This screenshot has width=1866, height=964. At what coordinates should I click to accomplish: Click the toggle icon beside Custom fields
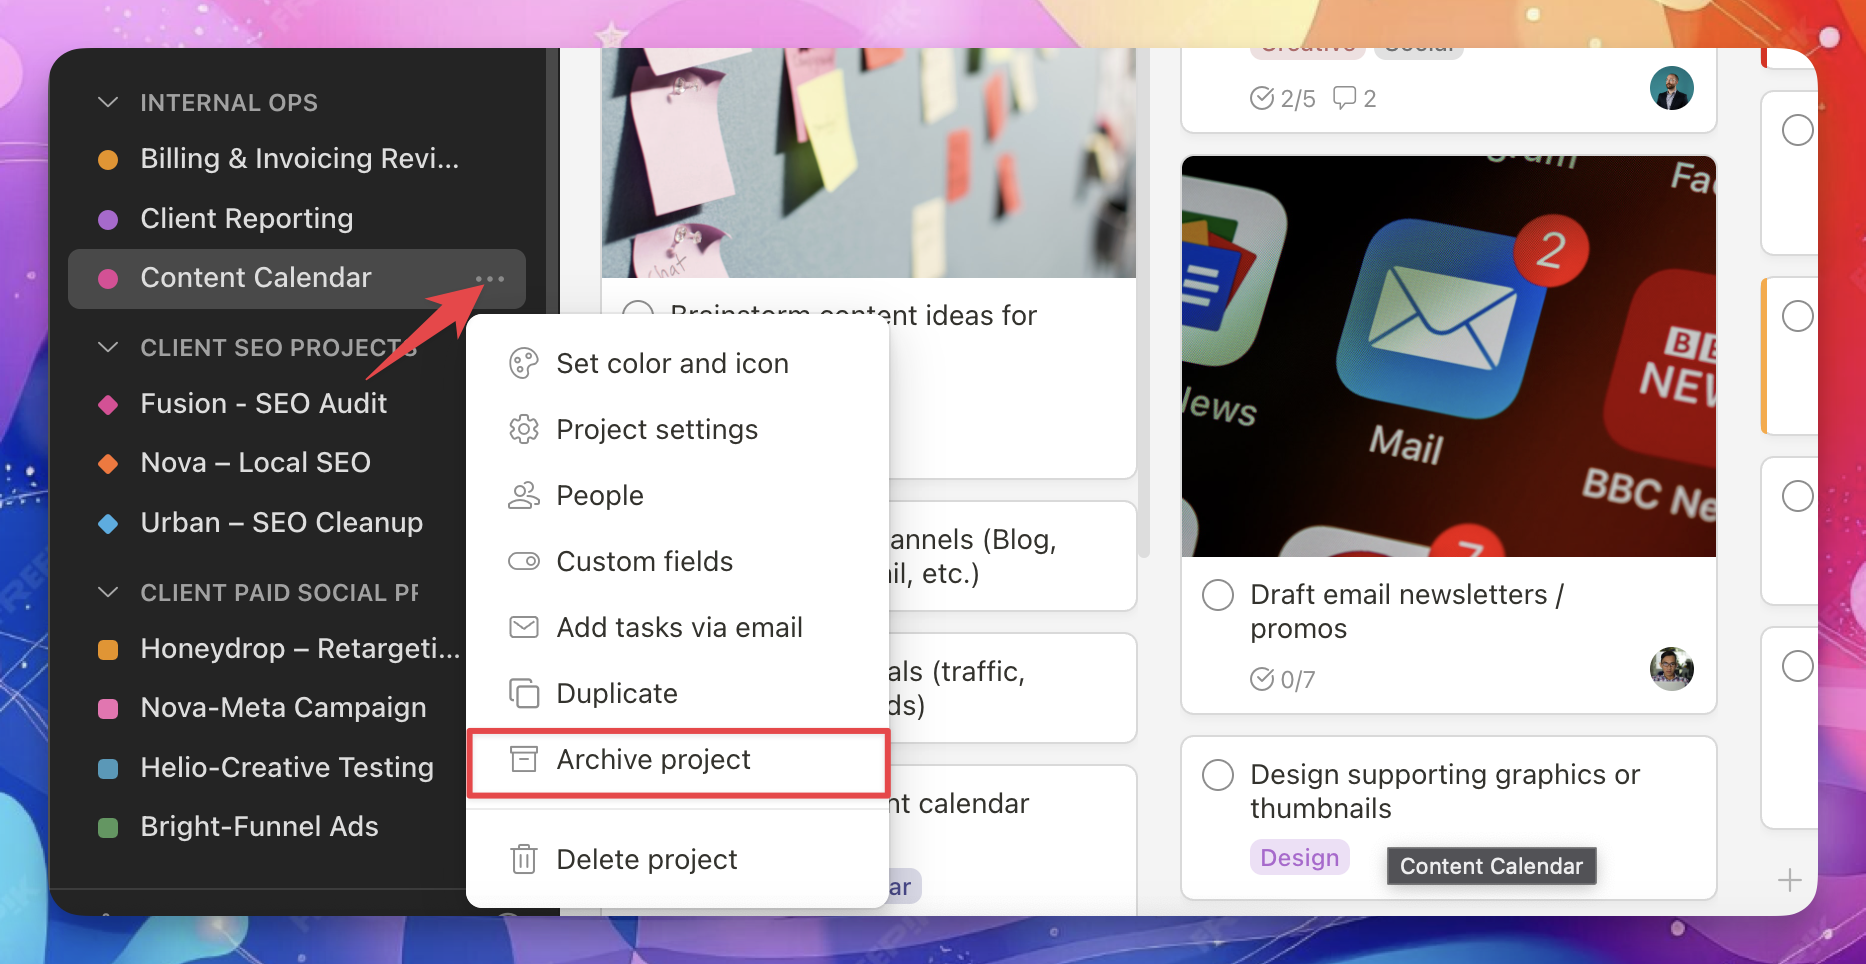pos(524,561)
